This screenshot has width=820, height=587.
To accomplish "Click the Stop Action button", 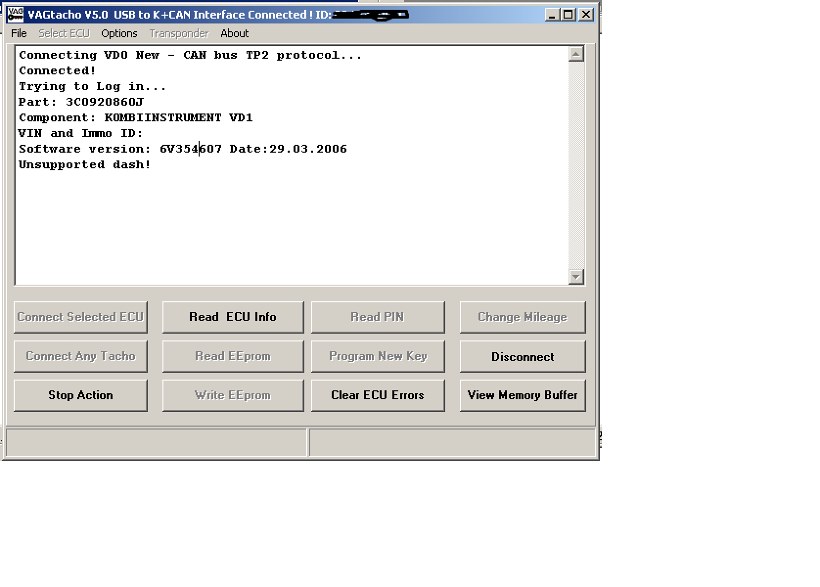I will coord(81,395).
